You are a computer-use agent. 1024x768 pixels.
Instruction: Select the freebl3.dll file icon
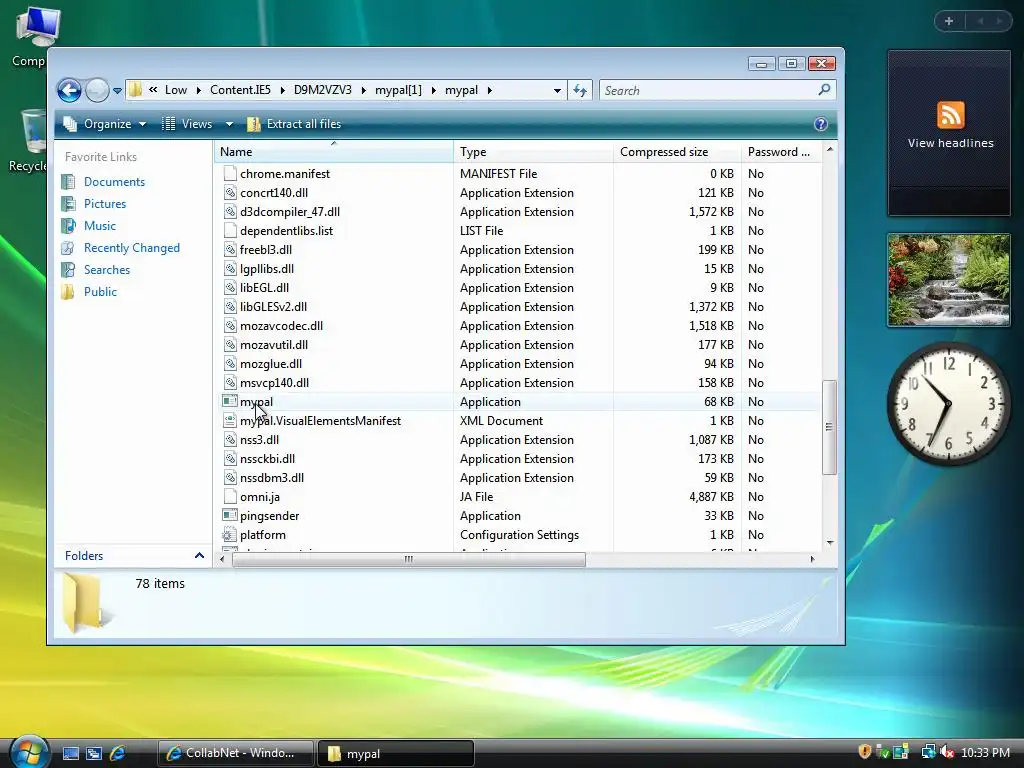(229, 249)
